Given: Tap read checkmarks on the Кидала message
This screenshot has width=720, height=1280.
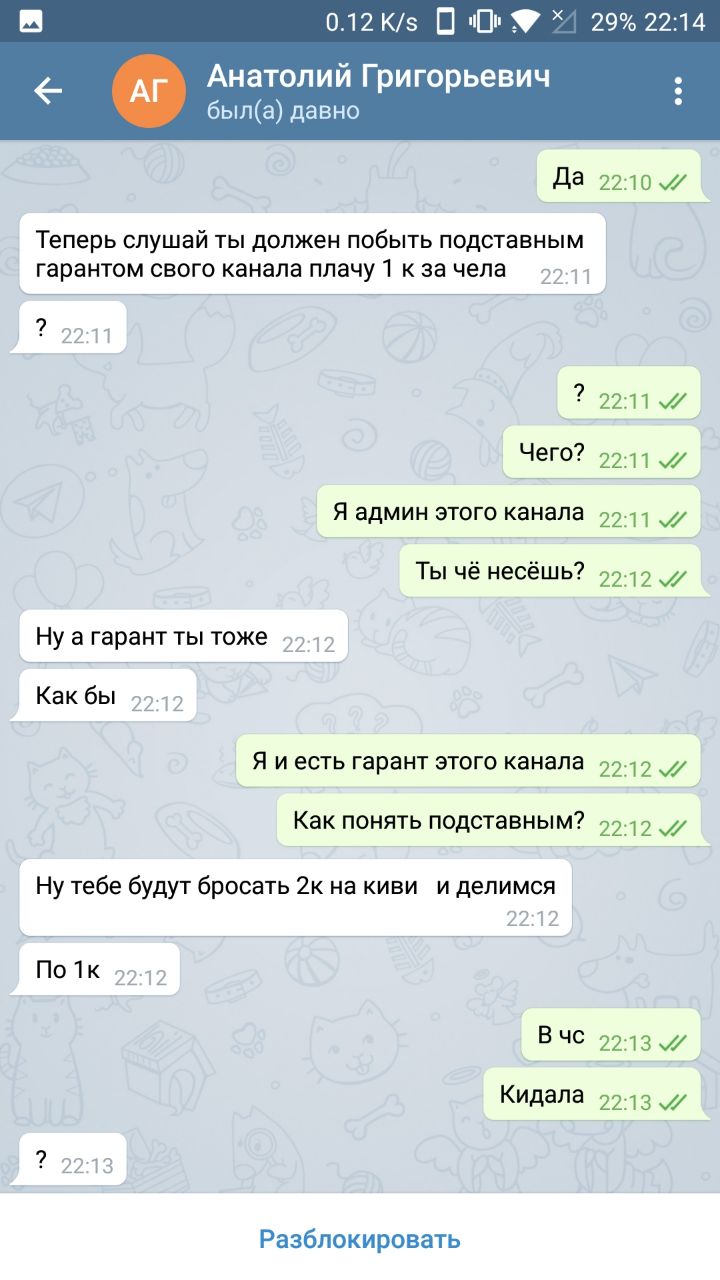Looking at the screenshot, I should (x=673, y=1102).
